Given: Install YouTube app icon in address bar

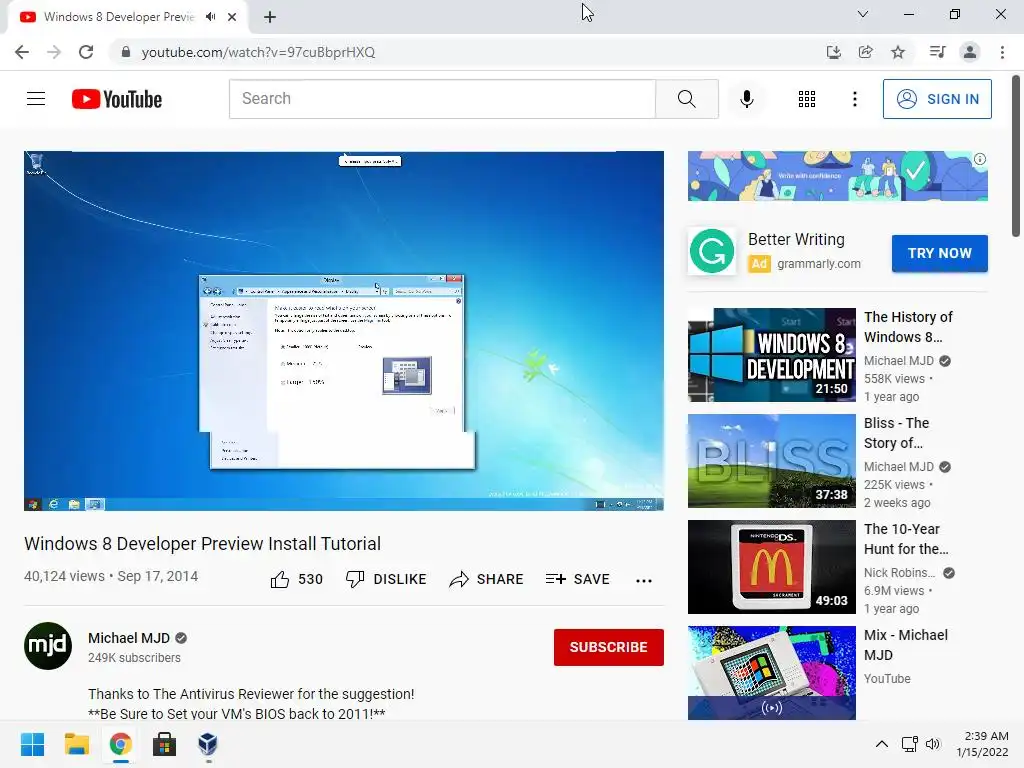Looking at the screenshot, I should pos(833,52).
